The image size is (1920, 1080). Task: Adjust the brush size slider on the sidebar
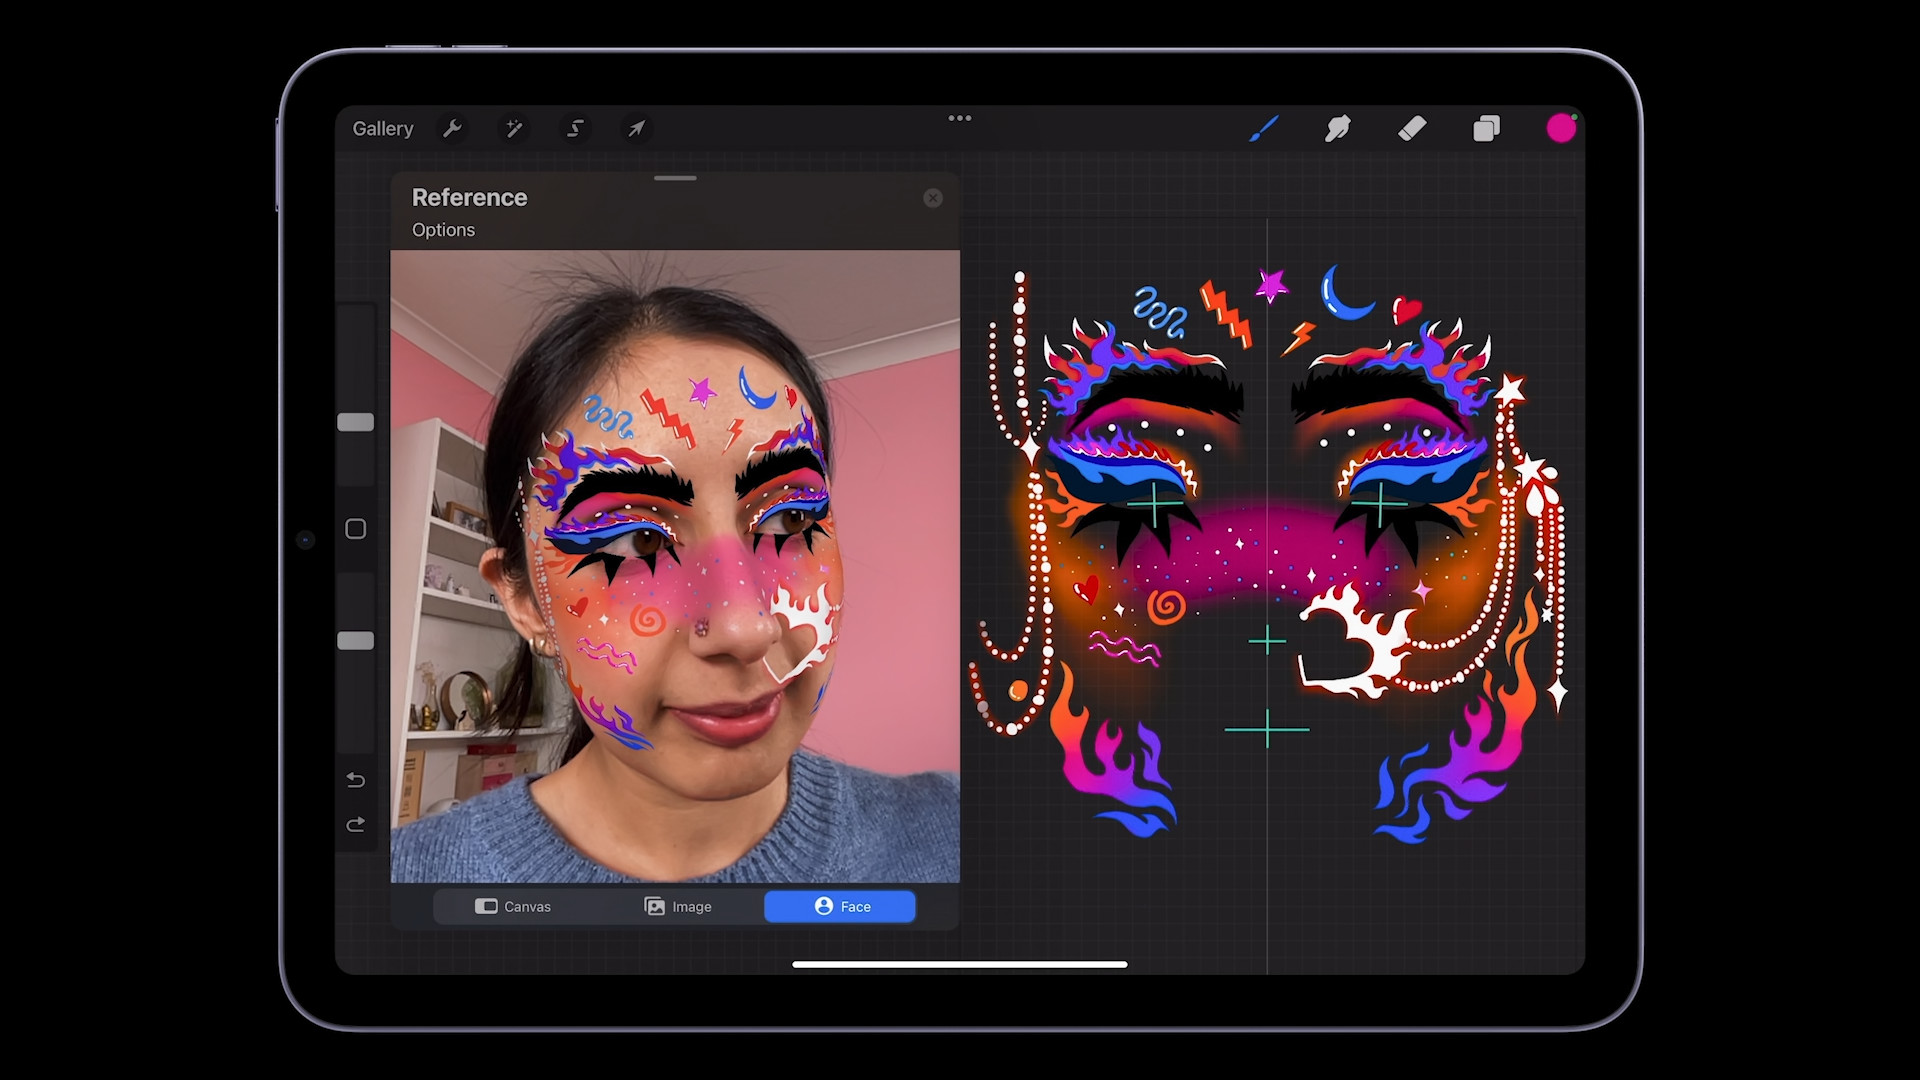(x=355, y=422)
